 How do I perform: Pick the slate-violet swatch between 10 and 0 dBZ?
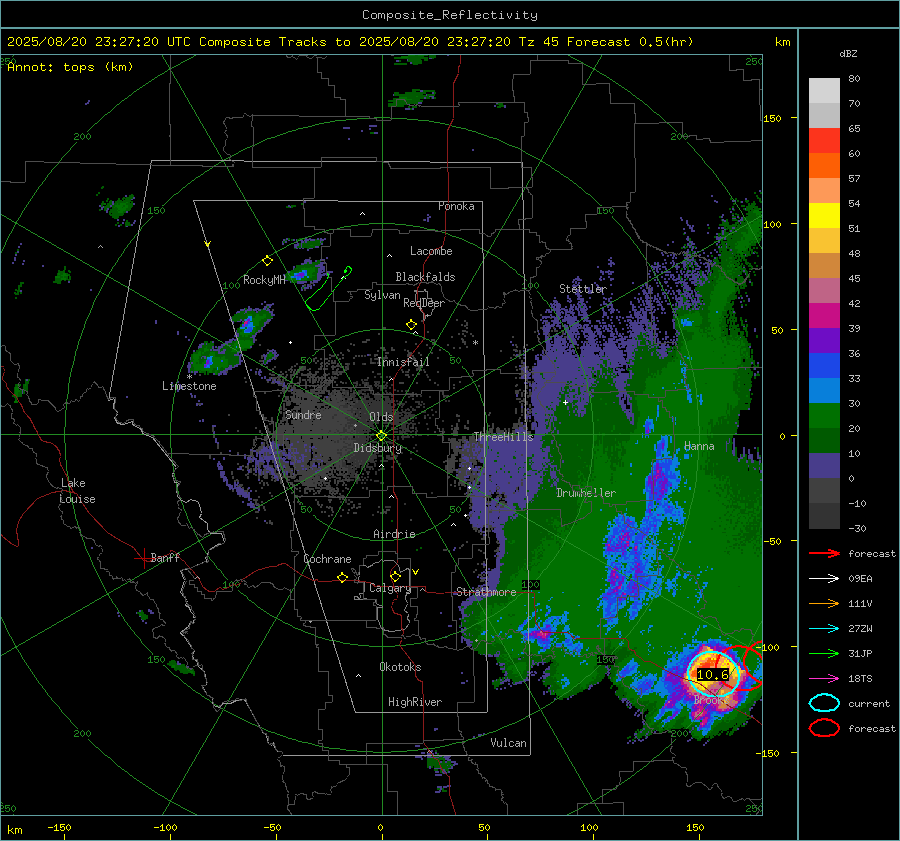pyautogui.click(x=824, y=466)
